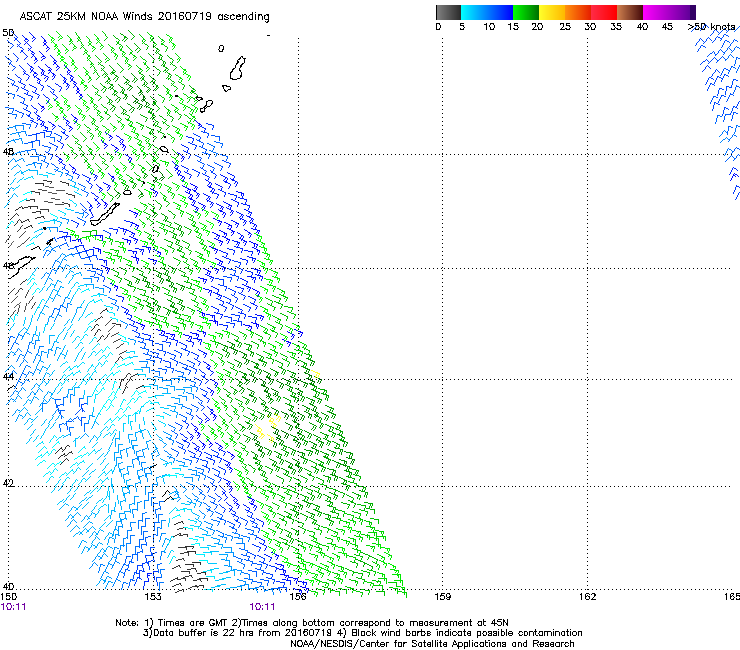Click the brown 35-40 knots legend segment
The width and height of the screenshot is (740, 650).
click(x=630, y=12)
